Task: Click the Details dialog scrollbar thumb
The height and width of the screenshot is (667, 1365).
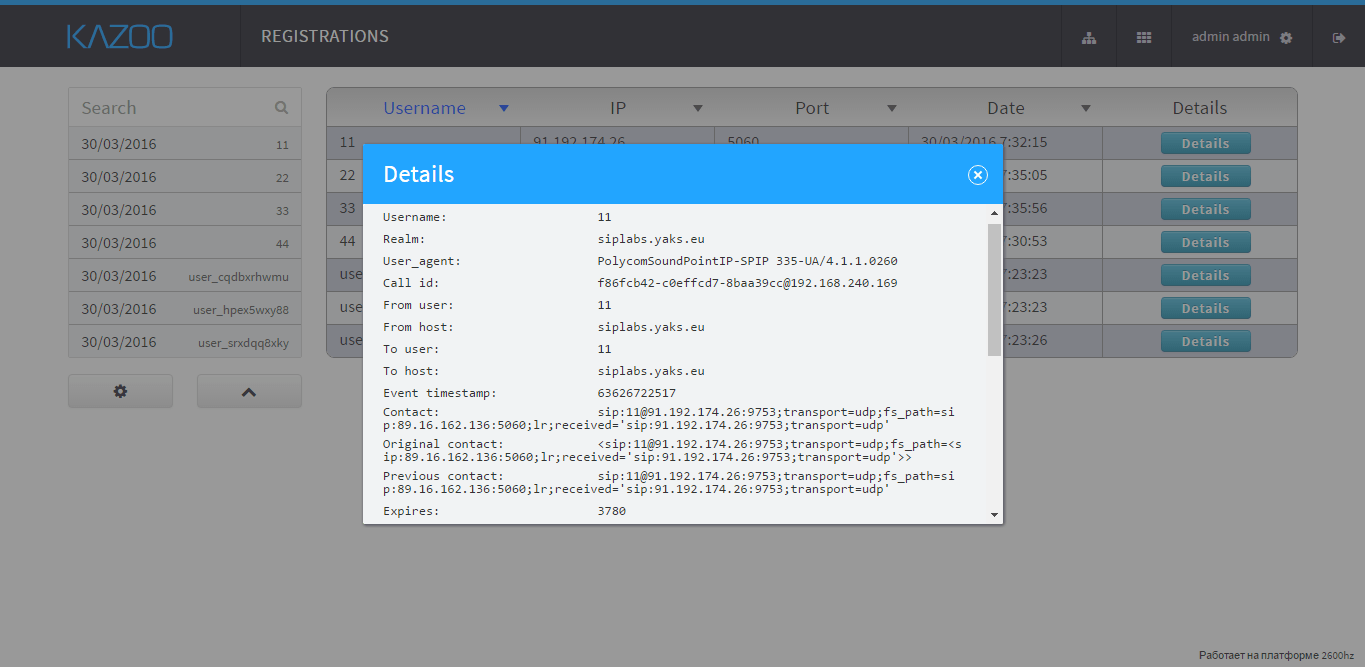Action: (994, 290)
